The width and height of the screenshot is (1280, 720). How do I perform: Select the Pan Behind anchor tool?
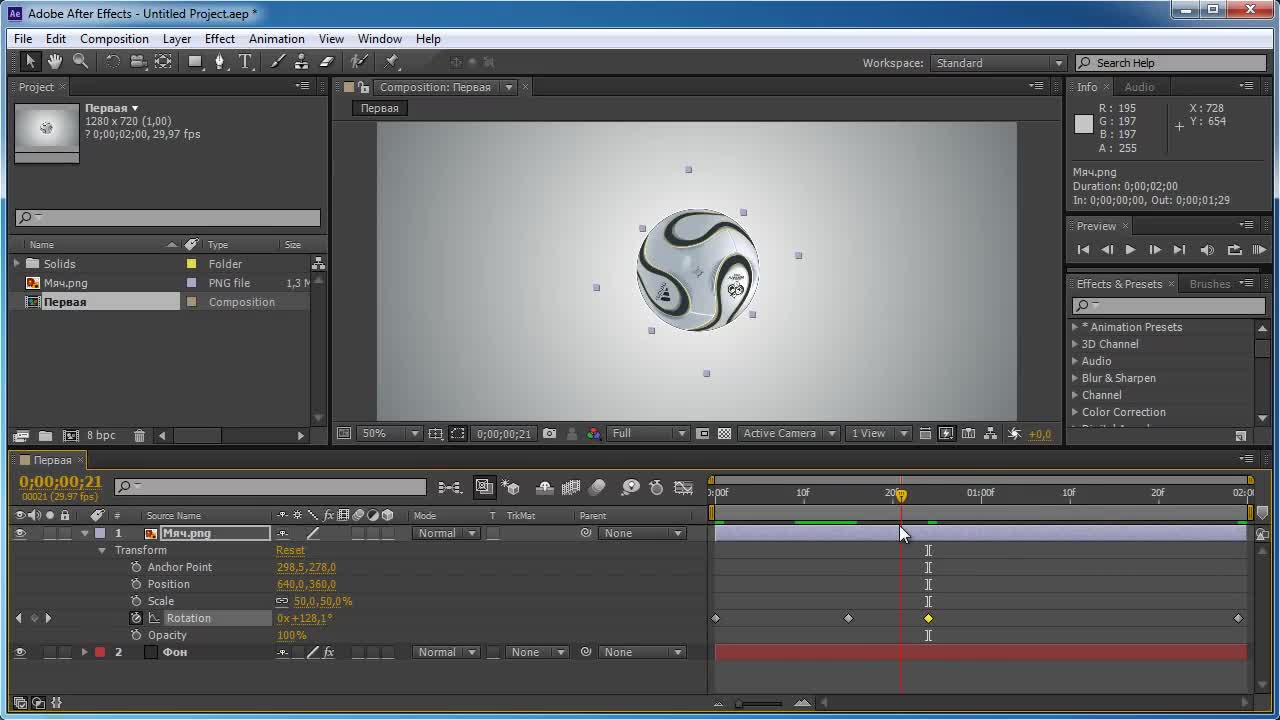tap(163, 62)
